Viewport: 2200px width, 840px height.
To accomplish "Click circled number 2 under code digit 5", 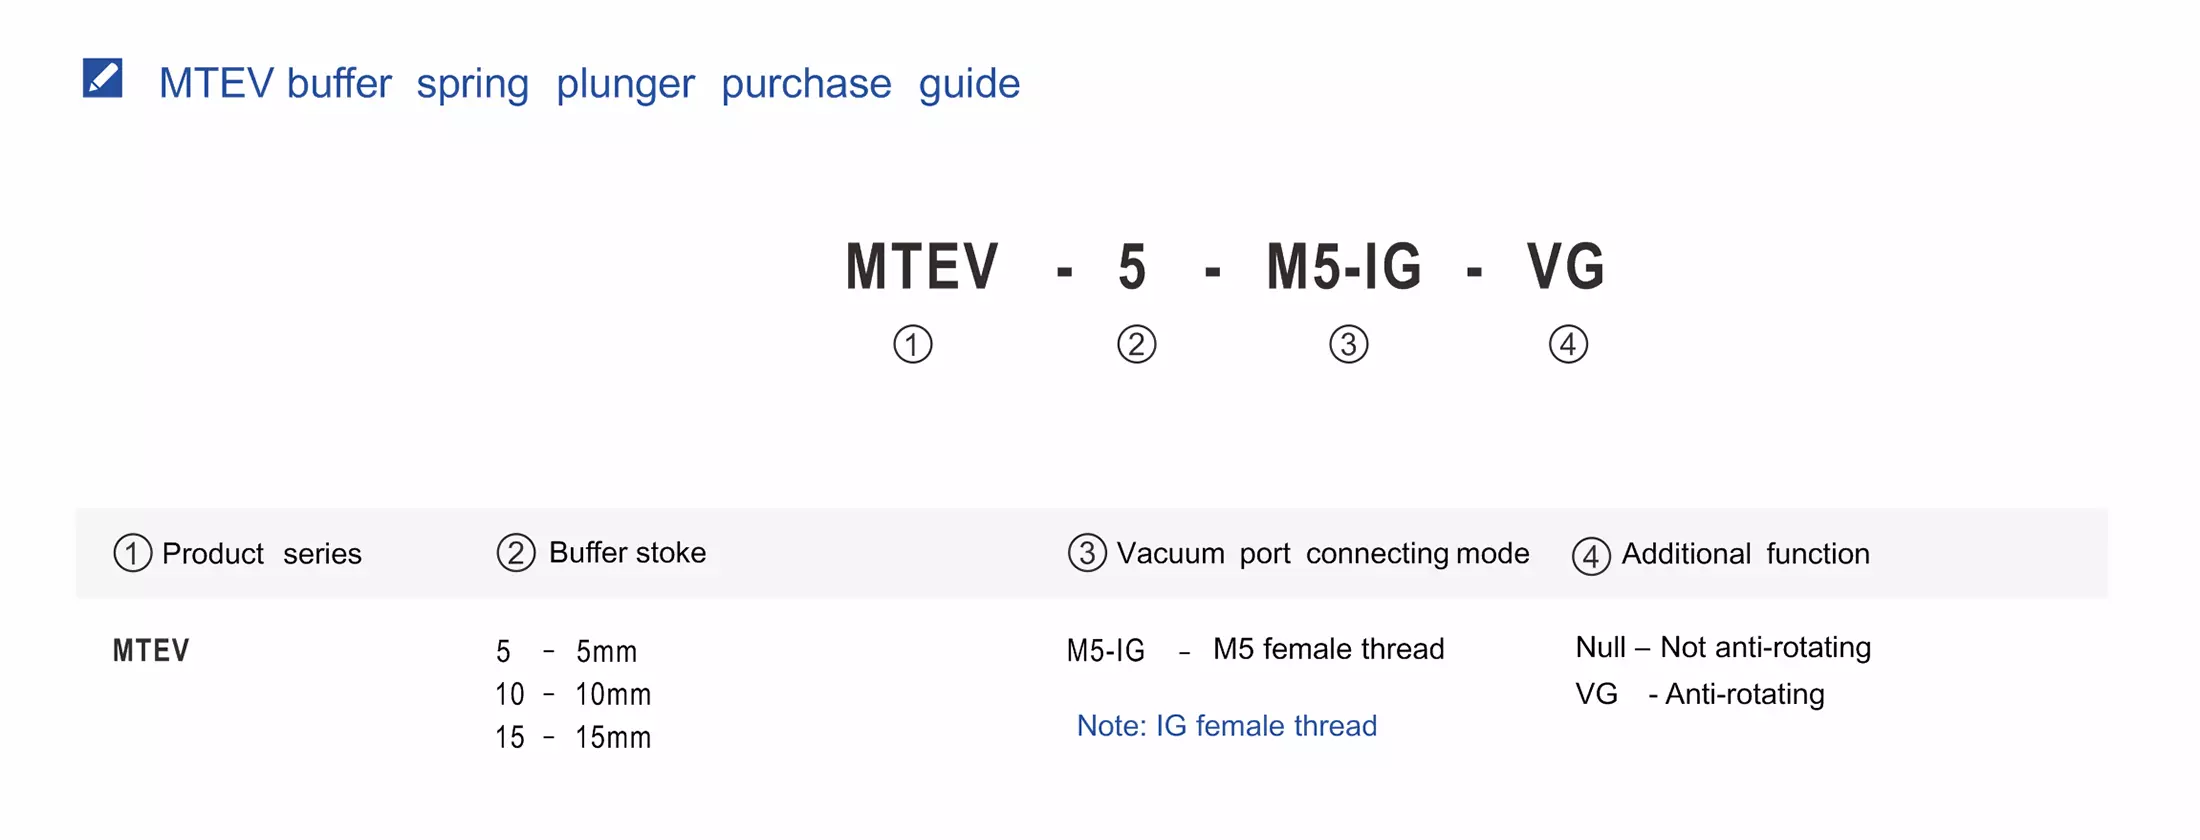I will 1136,344.
